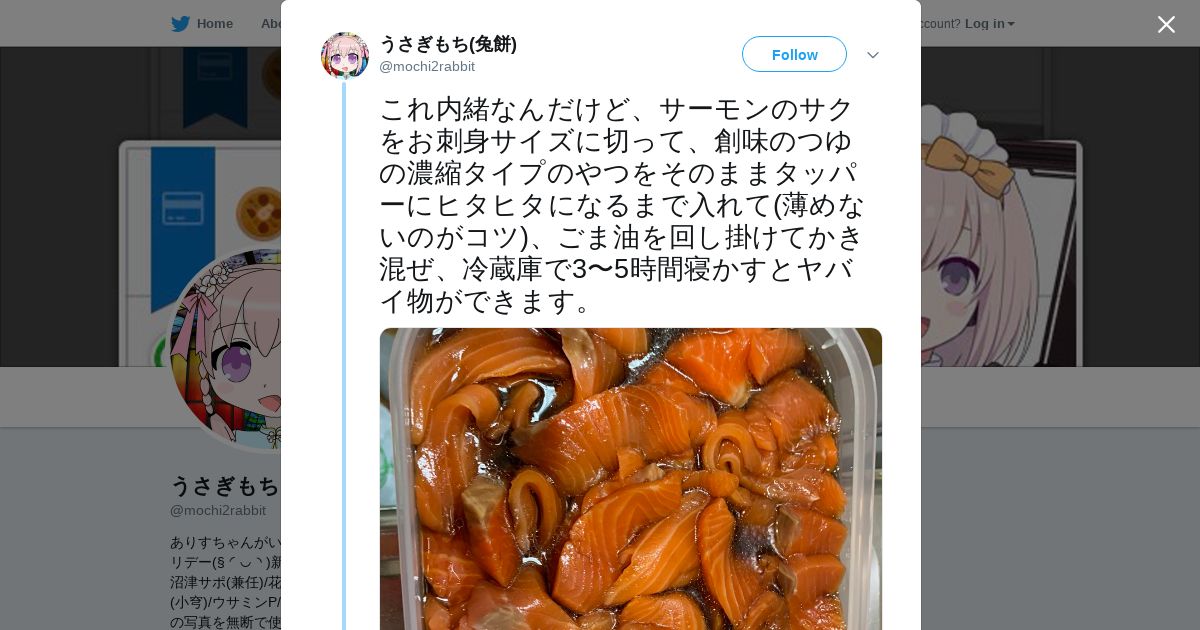This screenshot has height=630, width=1200.
Task: Open the About link in top navigation
Action: [270, 24]
